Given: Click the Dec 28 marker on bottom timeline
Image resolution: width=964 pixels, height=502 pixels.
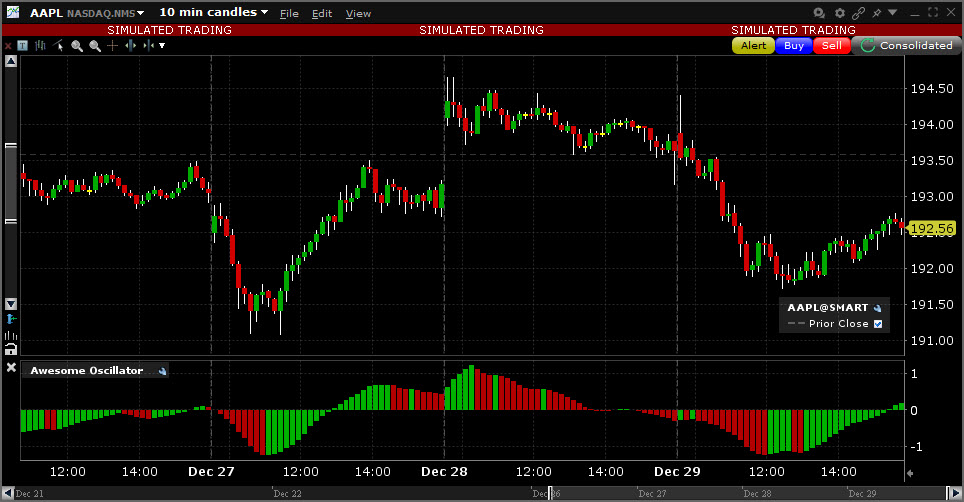Looking at the screenshot, I should pos(757,493).
